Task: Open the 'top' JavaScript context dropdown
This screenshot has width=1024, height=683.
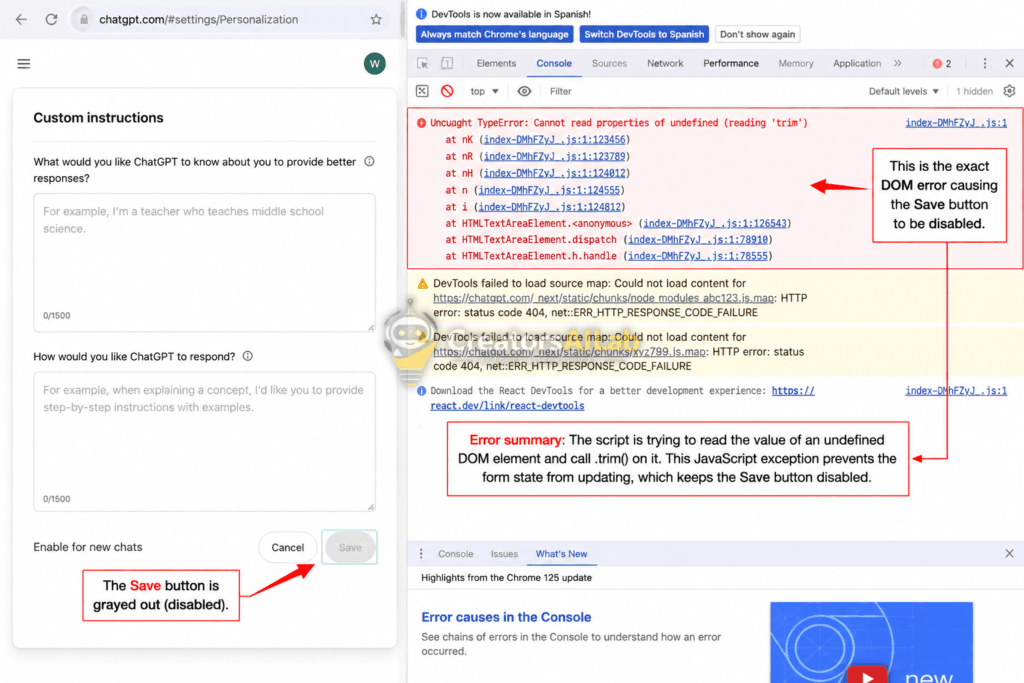Action: point(485,91)
